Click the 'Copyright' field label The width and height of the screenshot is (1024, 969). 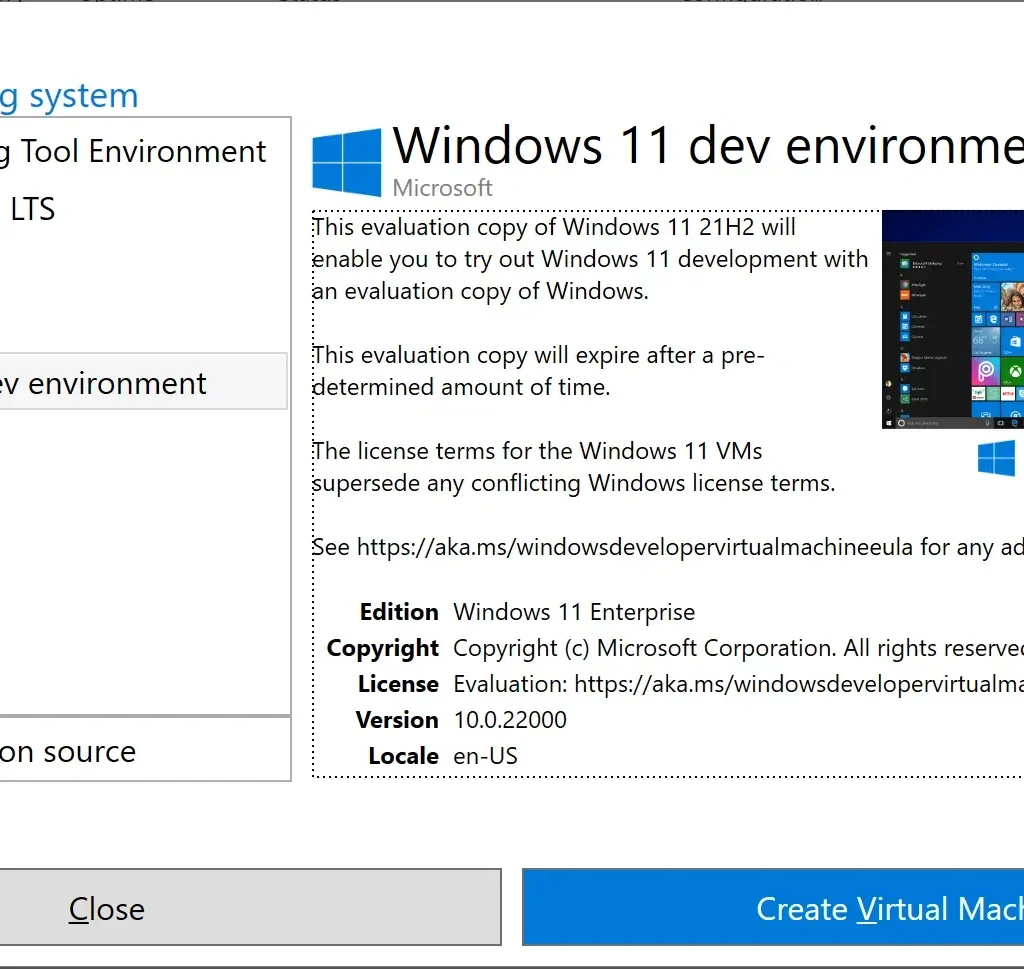[x=383, y=648]
